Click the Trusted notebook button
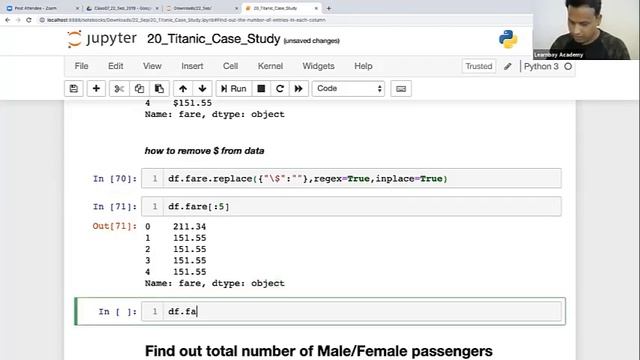Screen dimensions: 640x360 479,66
